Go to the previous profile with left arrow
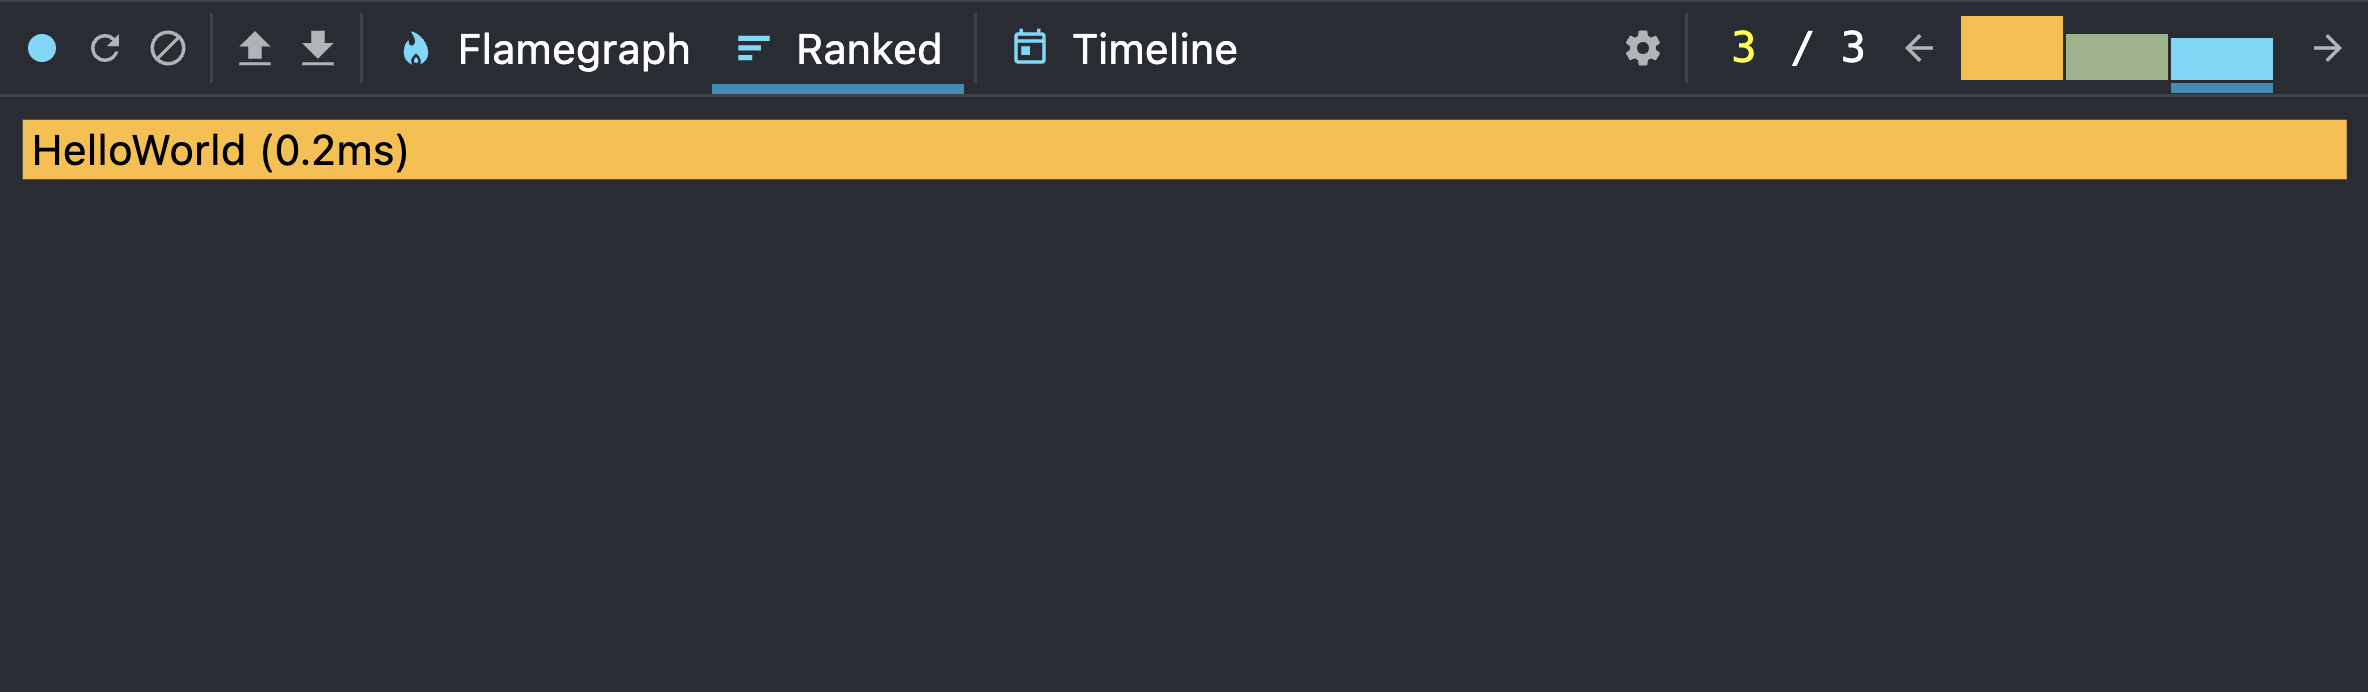 [x=1918, y=47]
